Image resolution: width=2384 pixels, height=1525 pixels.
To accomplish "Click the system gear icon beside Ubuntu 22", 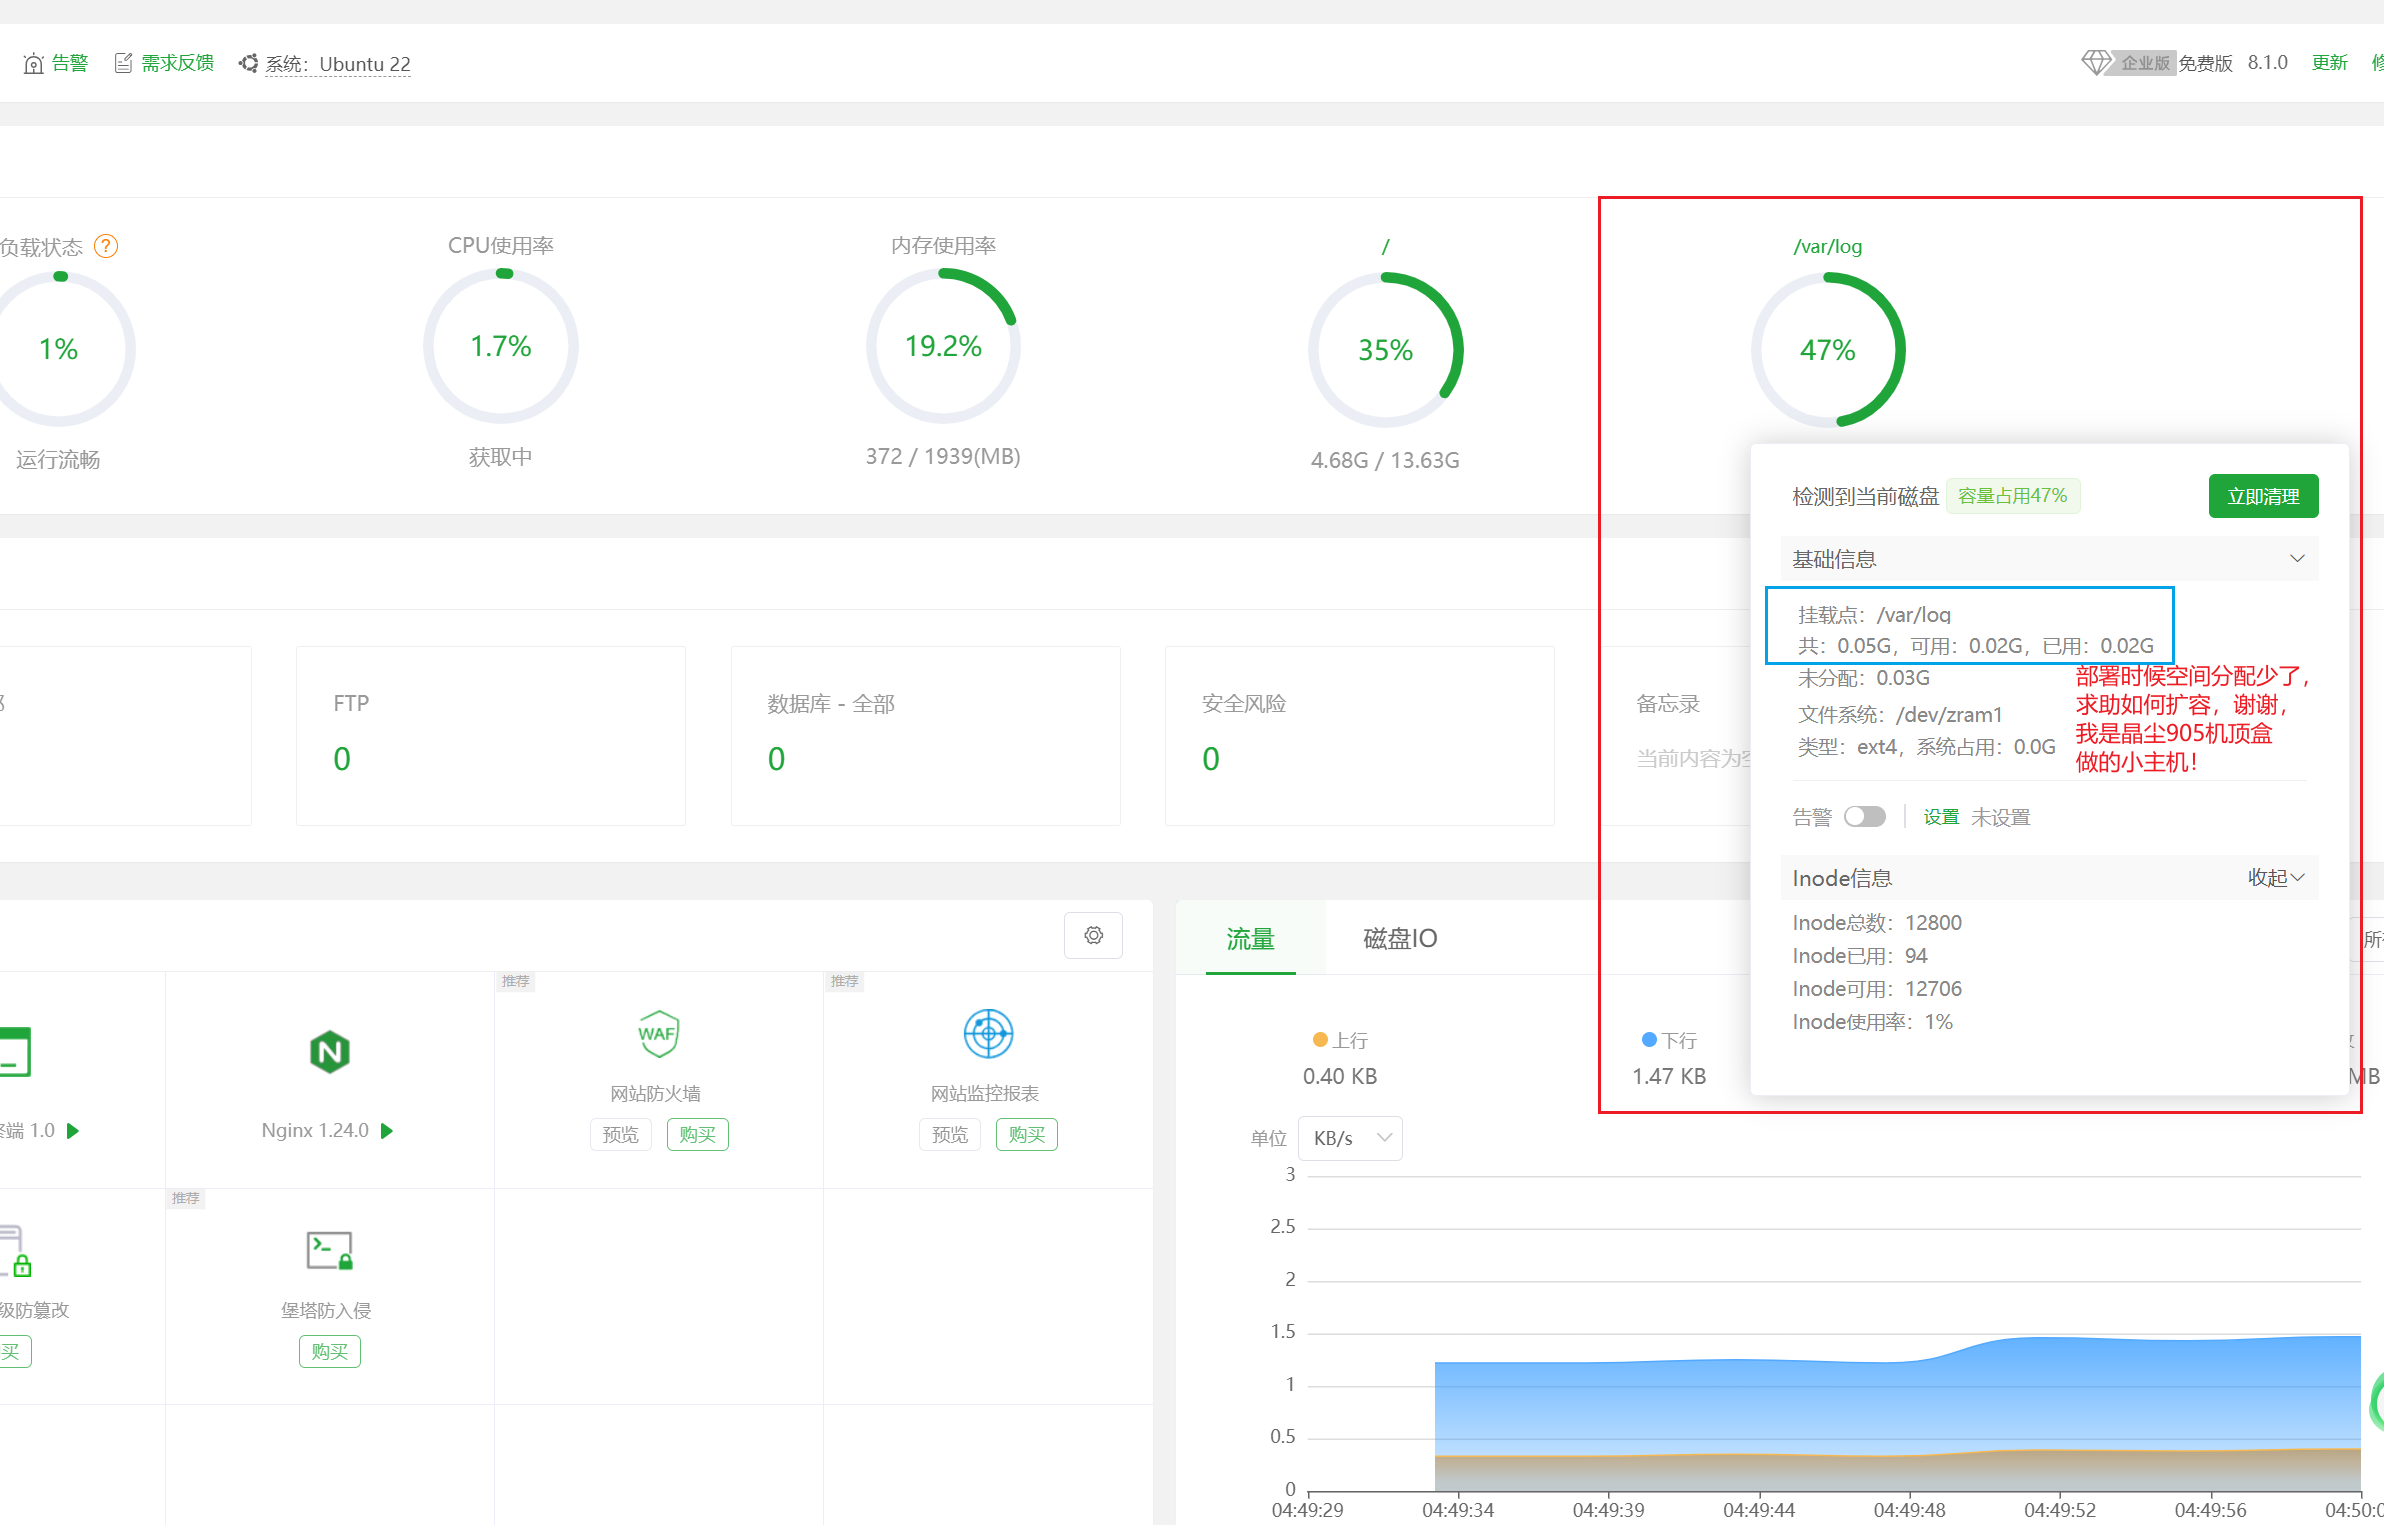I will tap(248, 63).
